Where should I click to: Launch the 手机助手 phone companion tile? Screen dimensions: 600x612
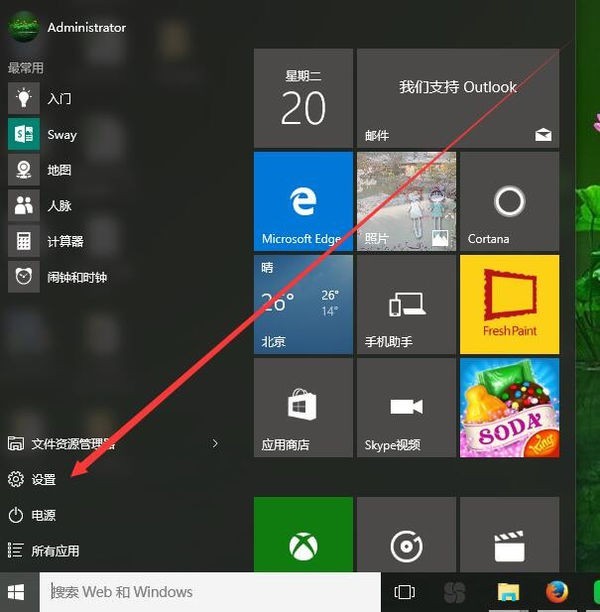pyautogui.click(x=406, y=304)
